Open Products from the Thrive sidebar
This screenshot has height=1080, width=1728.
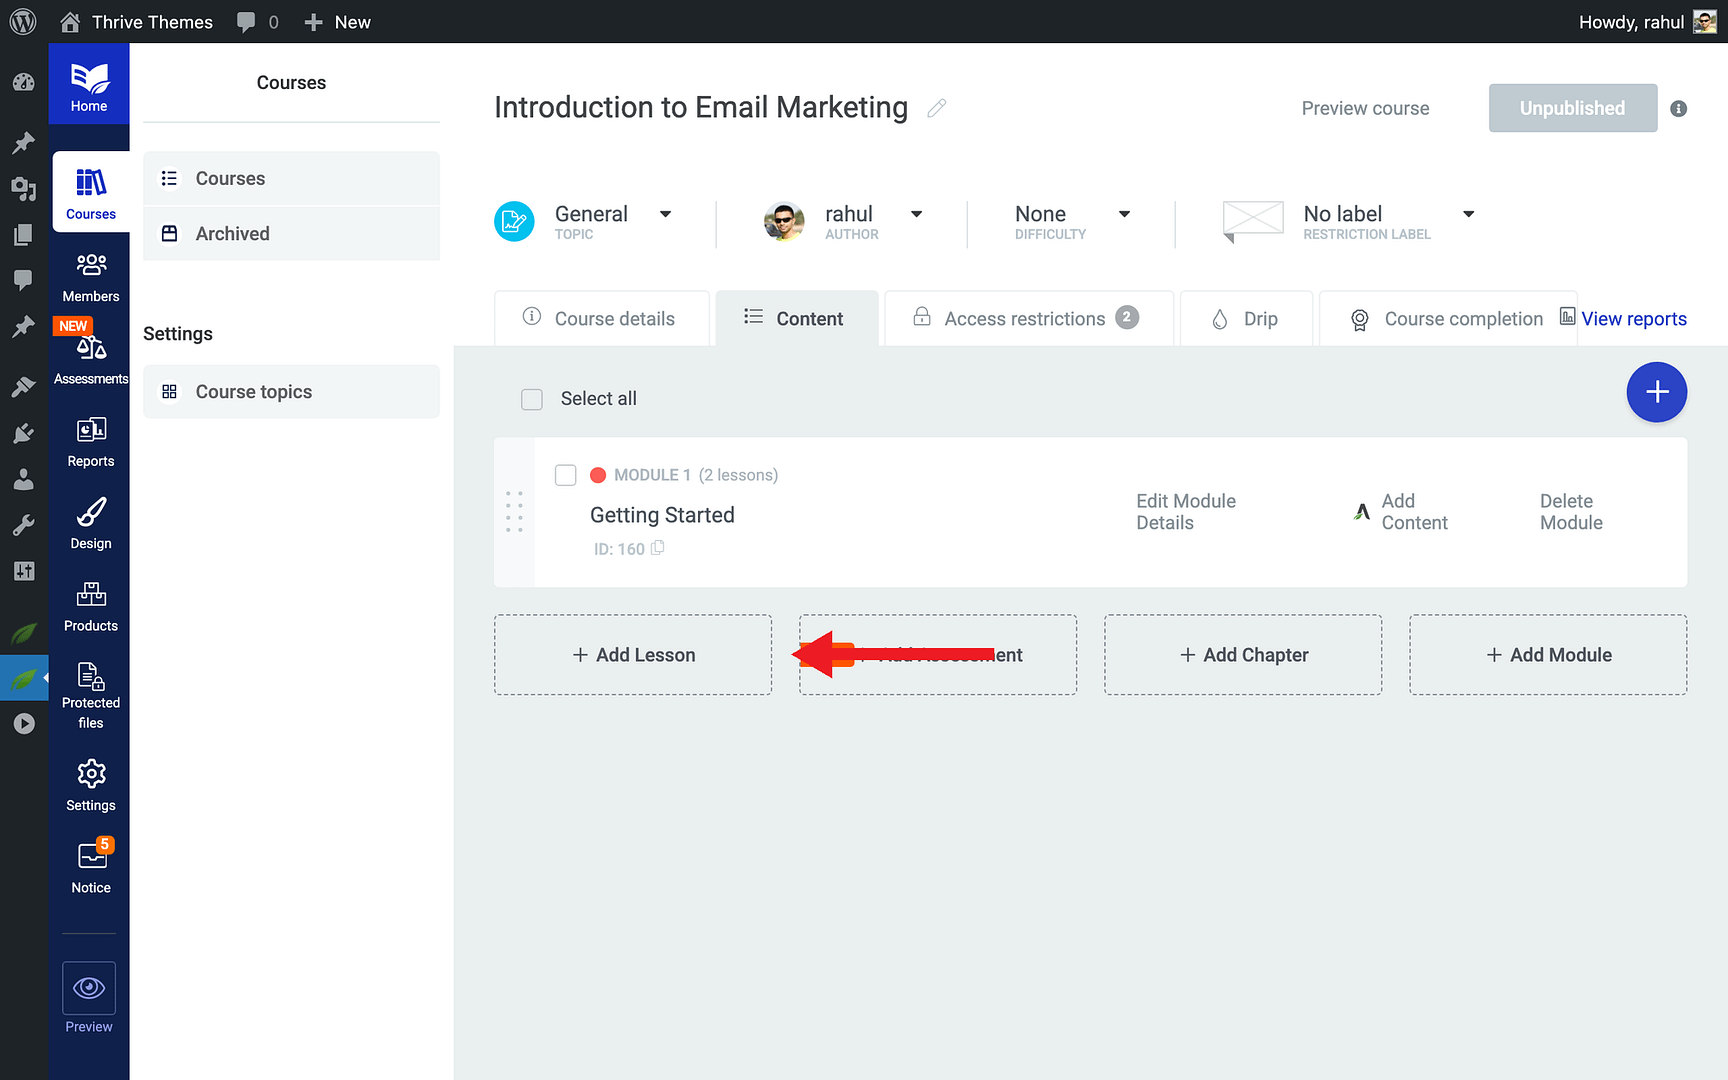pyautogui.click(x=90, y=605)
